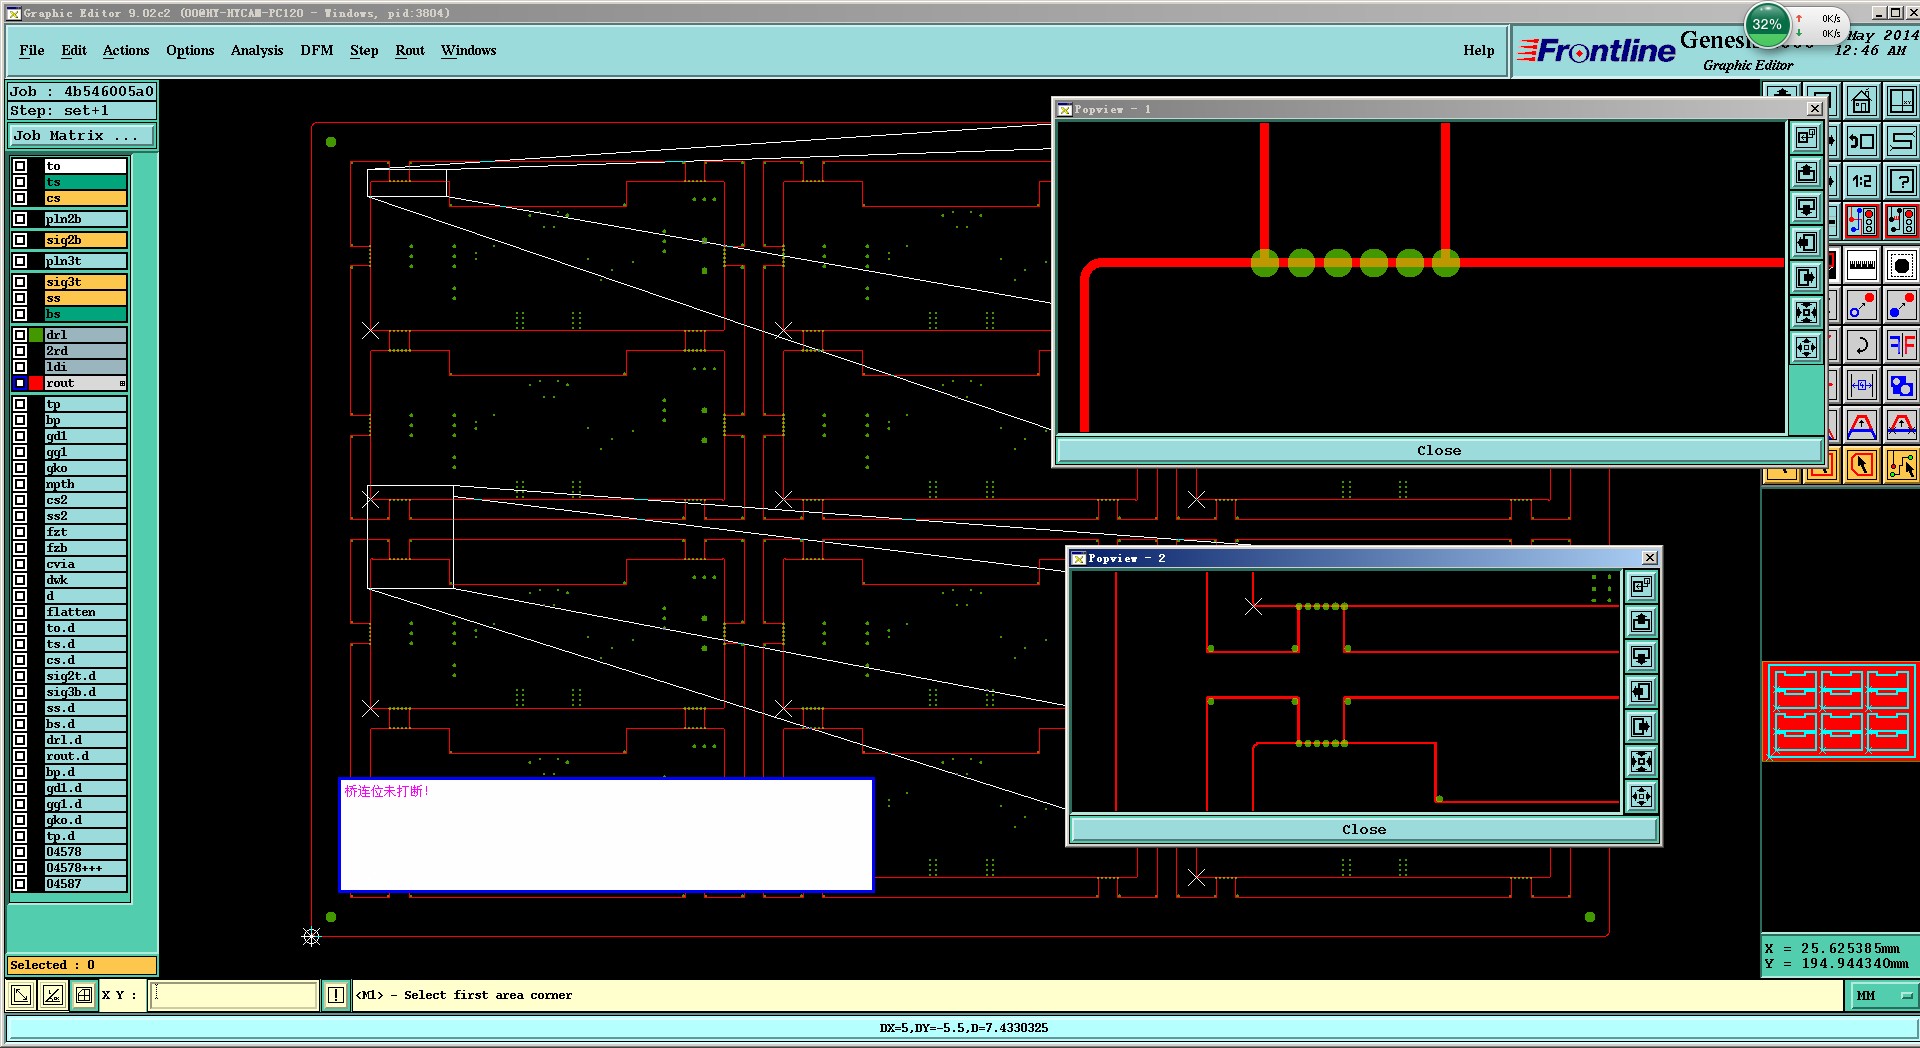Click the green color swatch of drl layer
Image resolution: width=1920 pixels, height=1048 pixels.
pyautogui.click(x=36, y=335)
